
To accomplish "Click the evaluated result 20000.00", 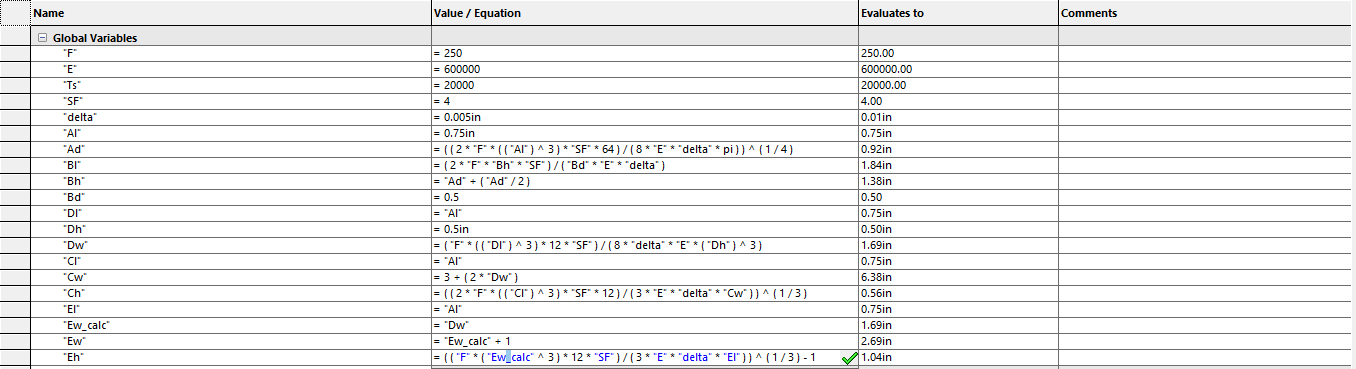I will pyautogui.click(x=958, y=85).
